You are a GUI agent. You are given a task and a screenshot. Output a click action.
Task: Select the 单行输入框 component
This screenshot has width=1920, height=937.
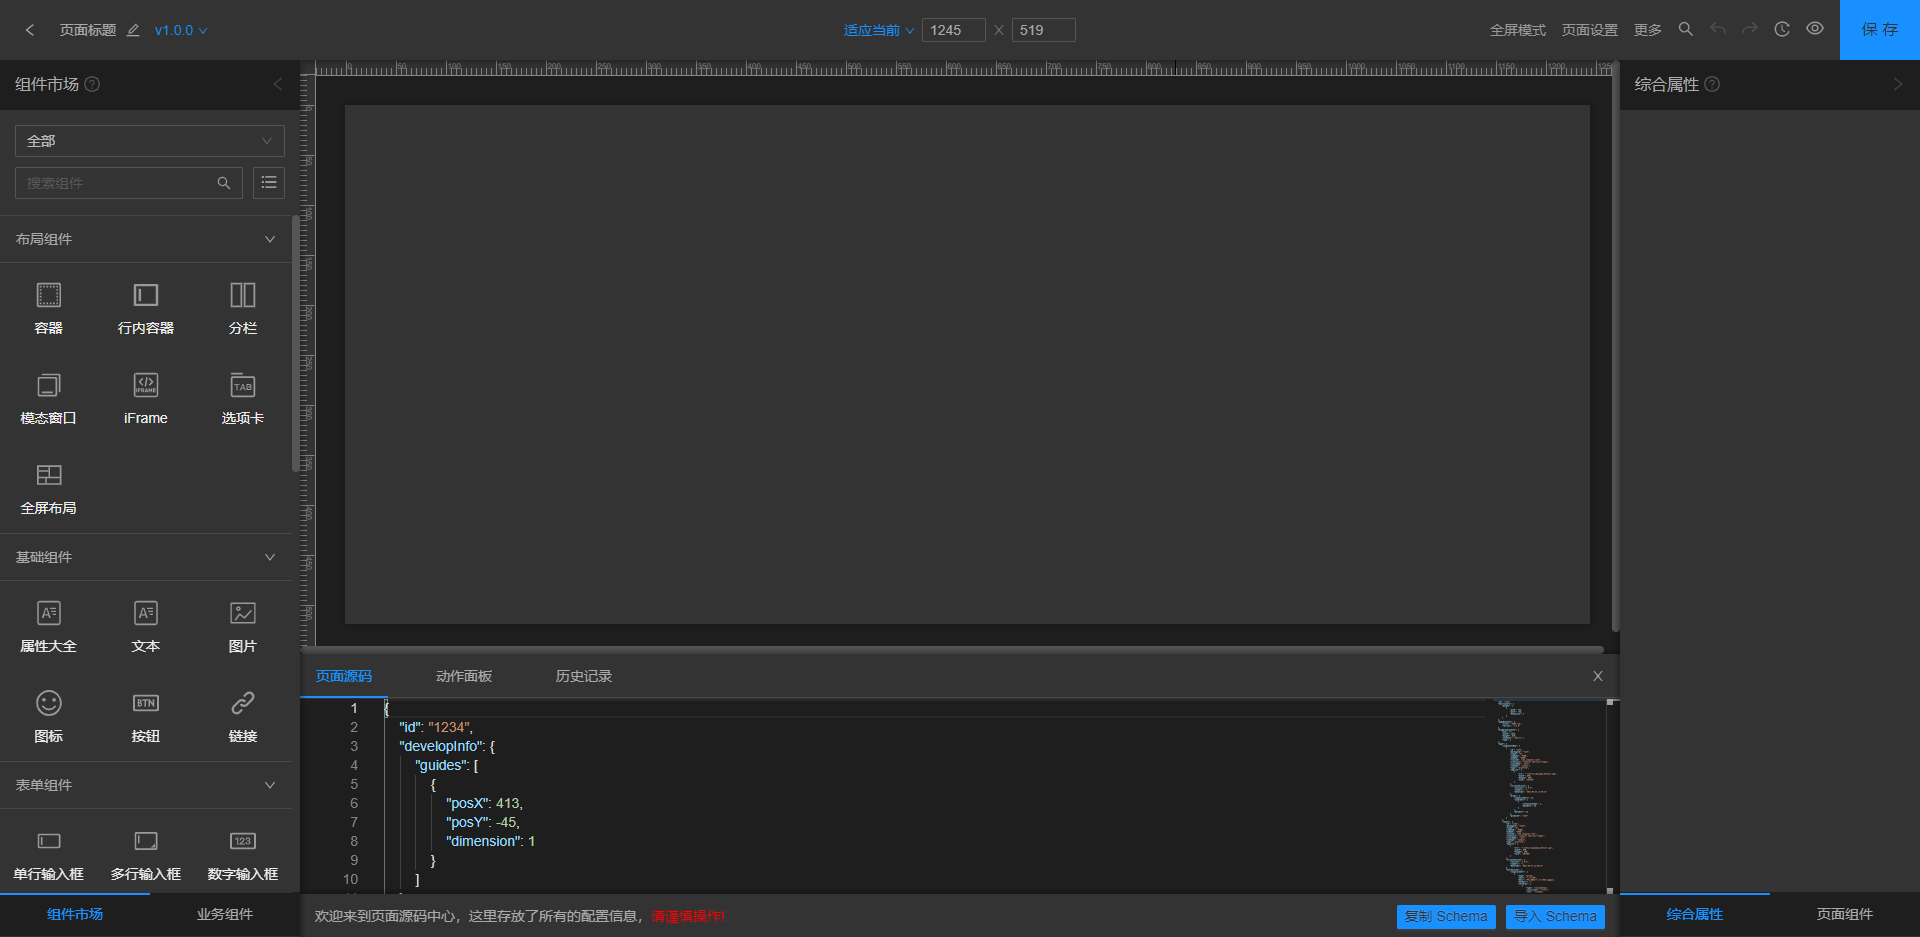point(49,855)
